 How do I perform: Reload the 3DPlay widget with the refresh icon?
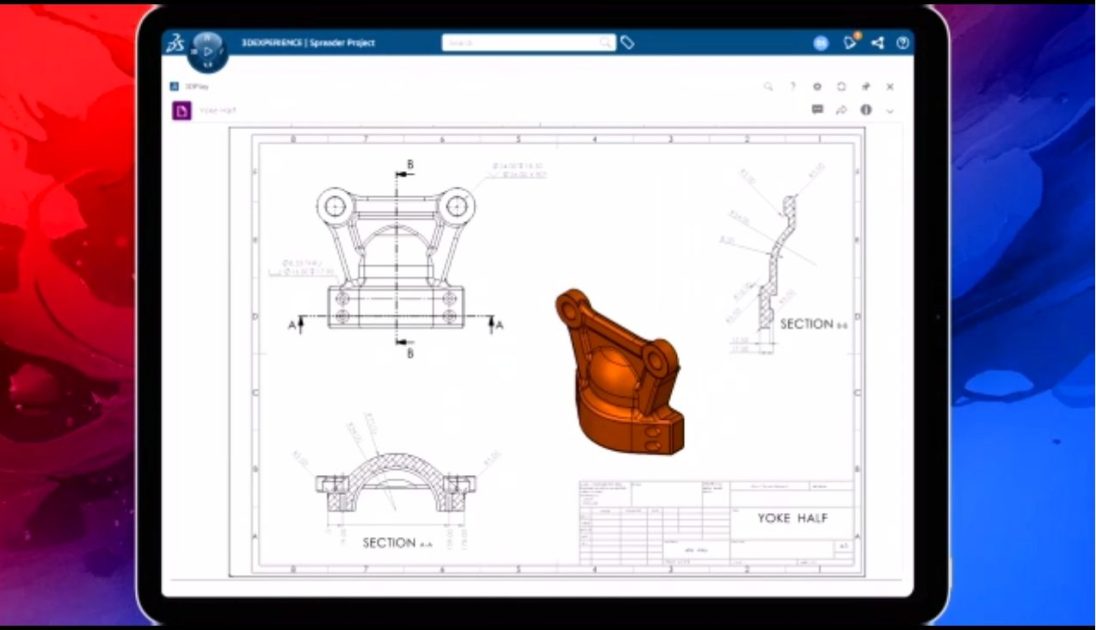840,87
